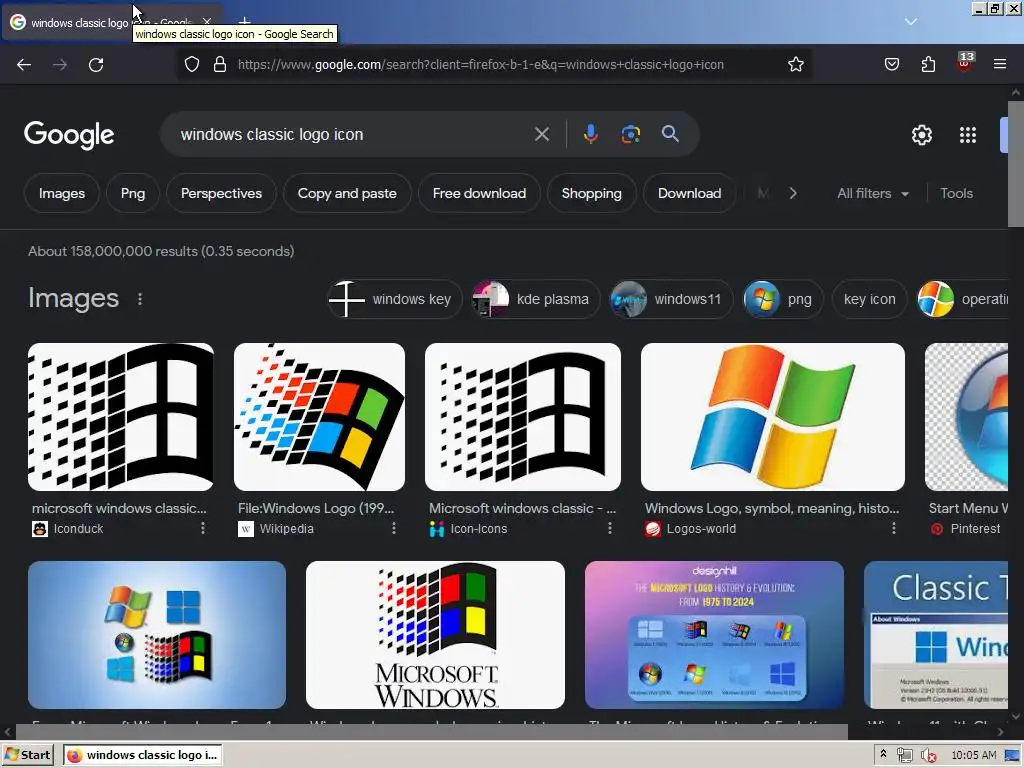Click the muted volume tray icon

point(928,755)
